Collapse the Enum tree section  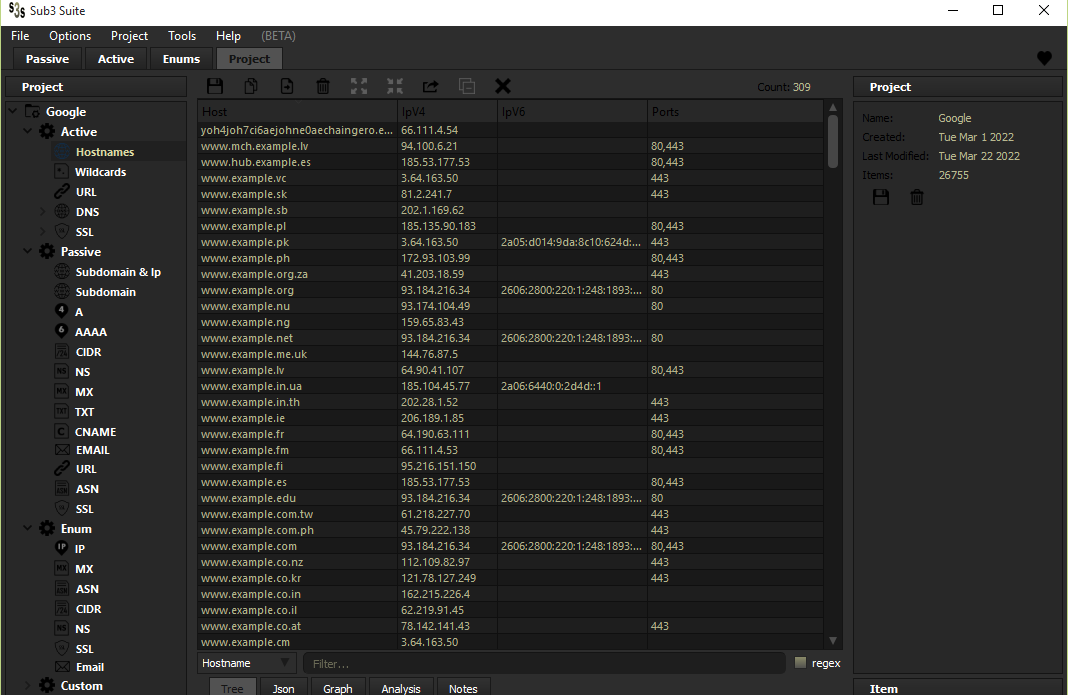tap(27, 528)
